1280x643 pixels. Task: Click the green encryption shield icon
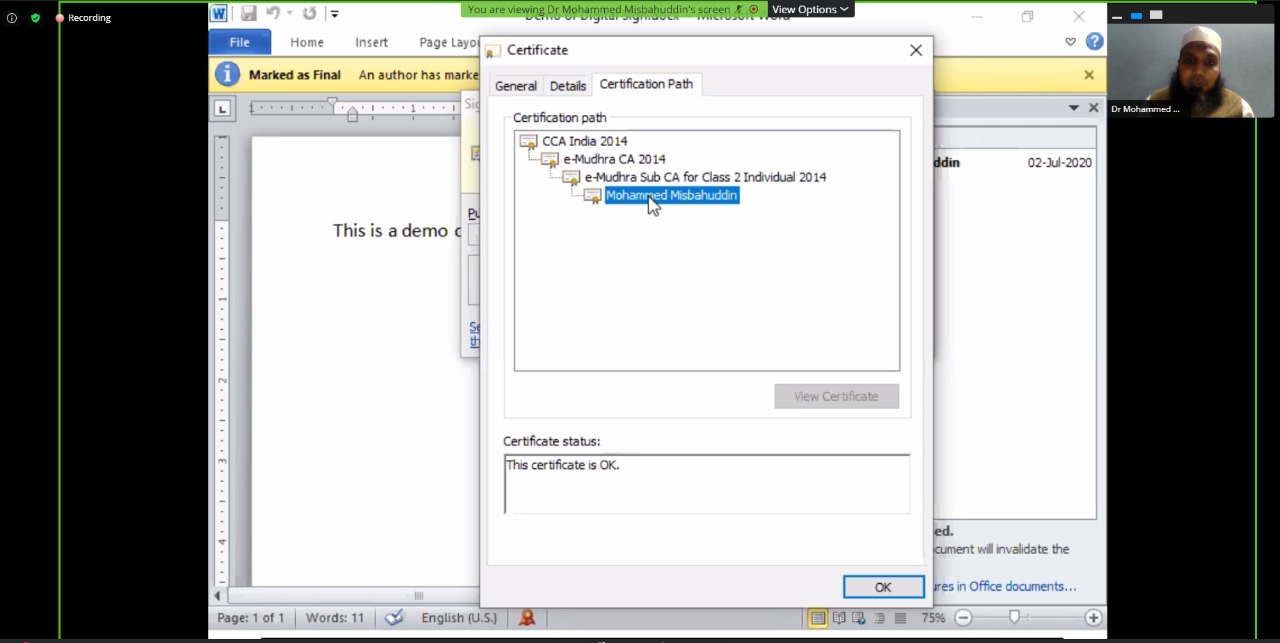pos(35,18)
